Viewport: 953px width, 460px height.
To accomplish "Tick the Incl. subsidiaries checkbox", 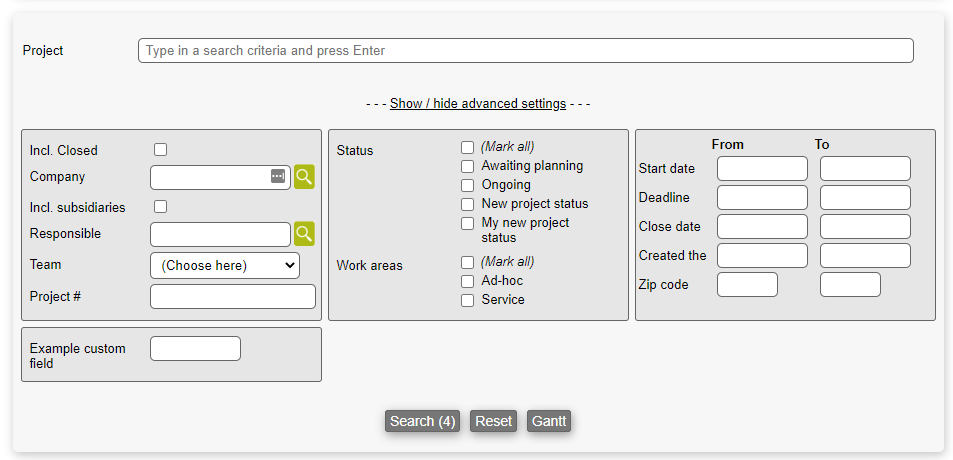I will click(x=160, y=207).
